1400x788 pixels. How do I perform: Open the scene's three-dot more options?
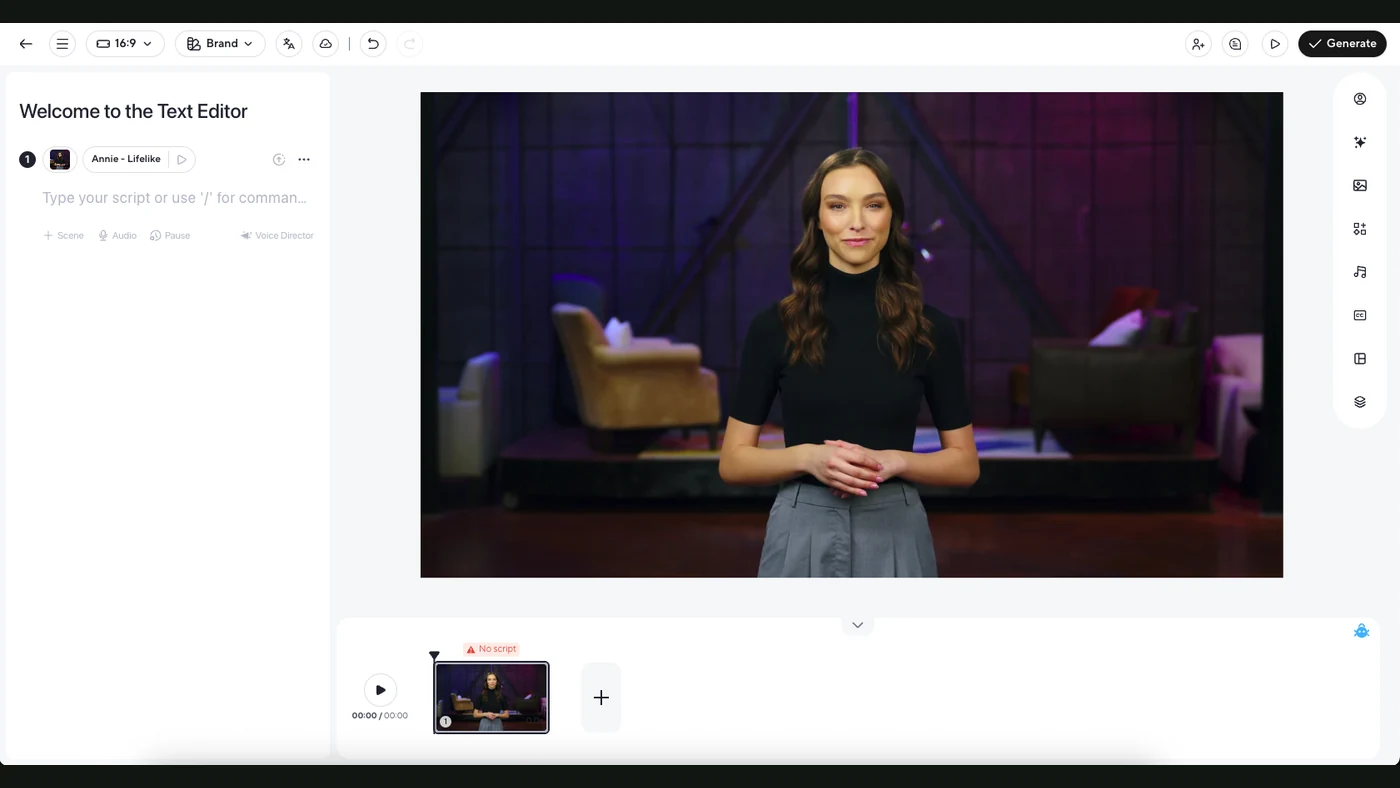coord(304,159)
